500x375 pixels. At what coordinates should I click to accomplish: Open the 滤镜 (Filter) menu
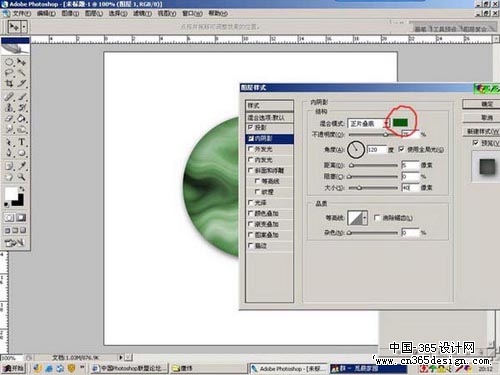point(143,13)
